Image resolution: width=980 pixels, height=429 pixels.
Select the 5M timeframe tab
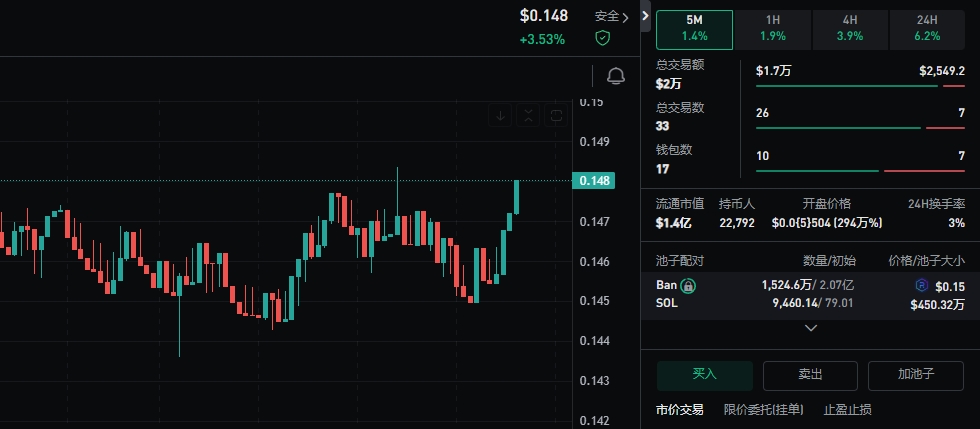tap(694, 29)
